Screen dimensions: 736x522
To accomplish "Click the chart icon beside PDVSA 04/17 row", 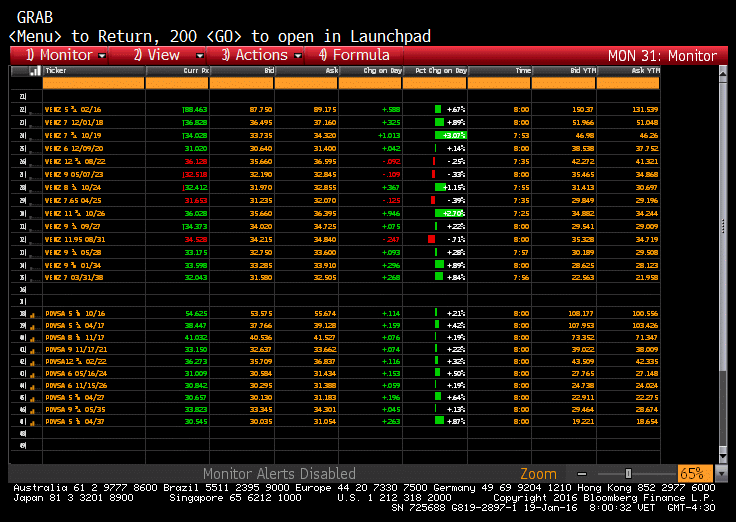I will click(x=32, y=327).
